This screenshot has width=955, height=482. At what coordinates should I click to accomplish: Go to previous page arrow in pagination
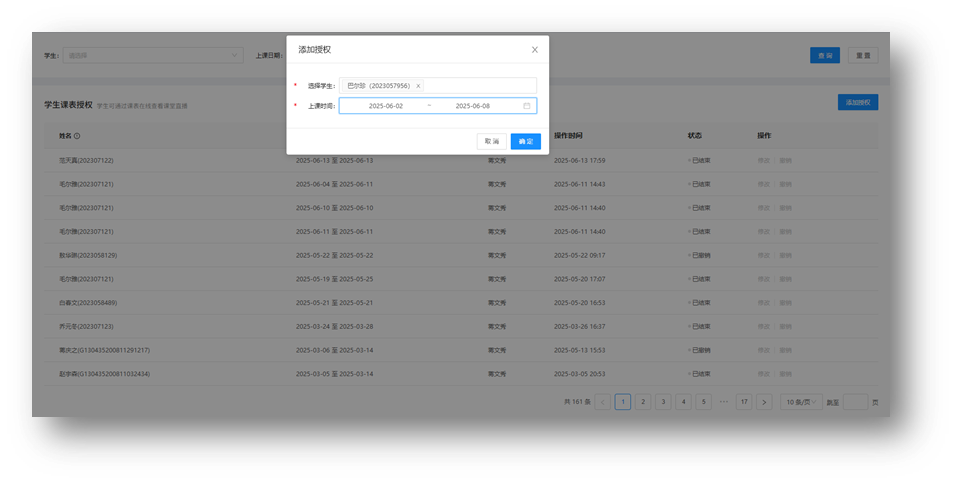602,402
